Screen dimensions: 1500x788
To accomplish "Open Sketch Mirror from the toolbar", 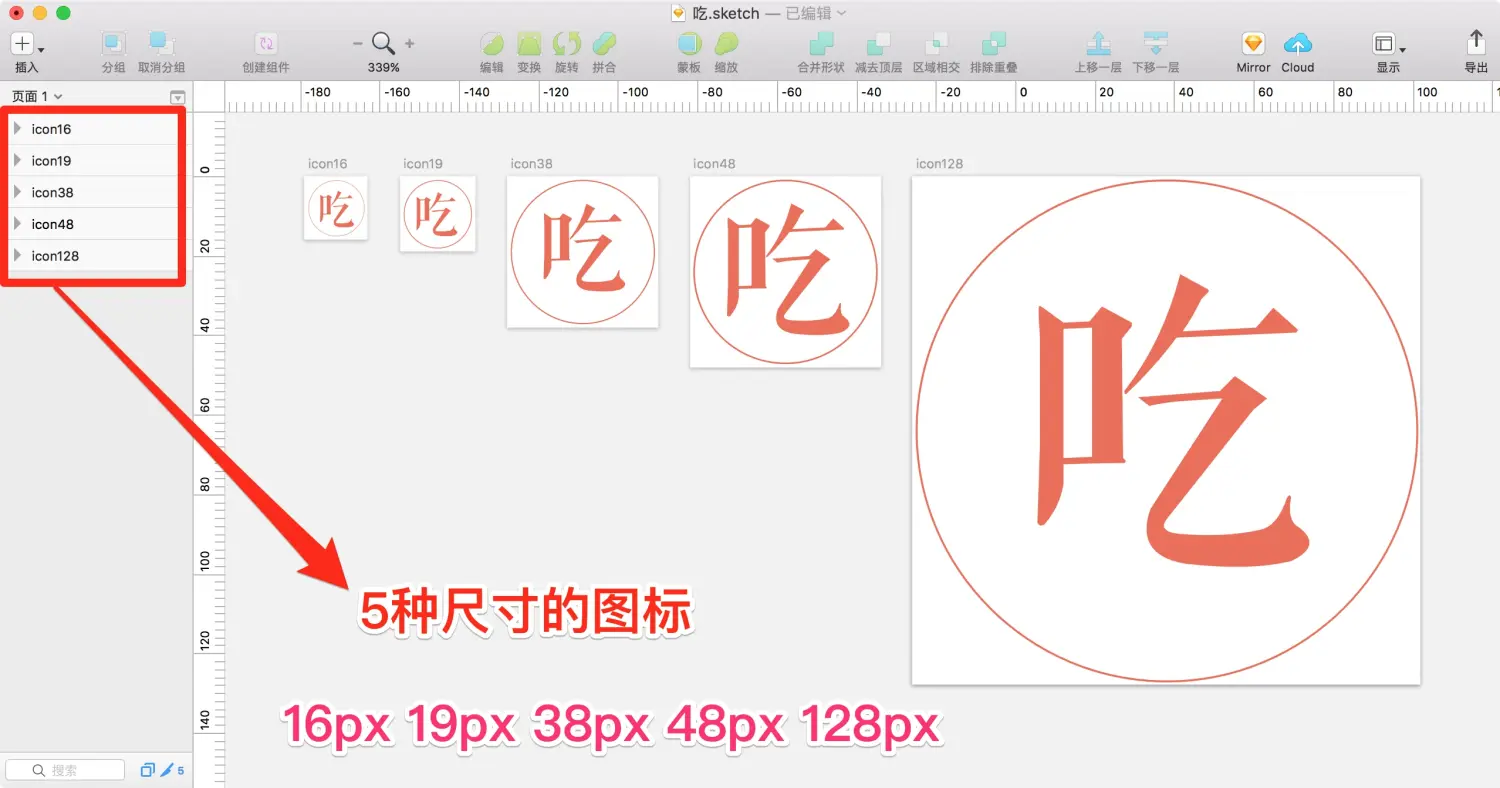I will point(1253,44).
